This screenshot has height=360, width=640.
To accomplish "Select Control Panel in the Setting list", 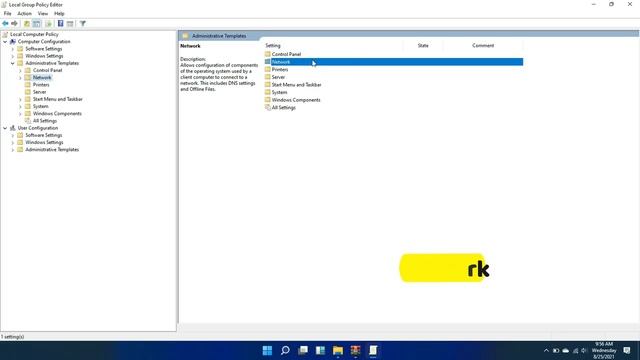I will pyautogui.click(x=286, y=54).
